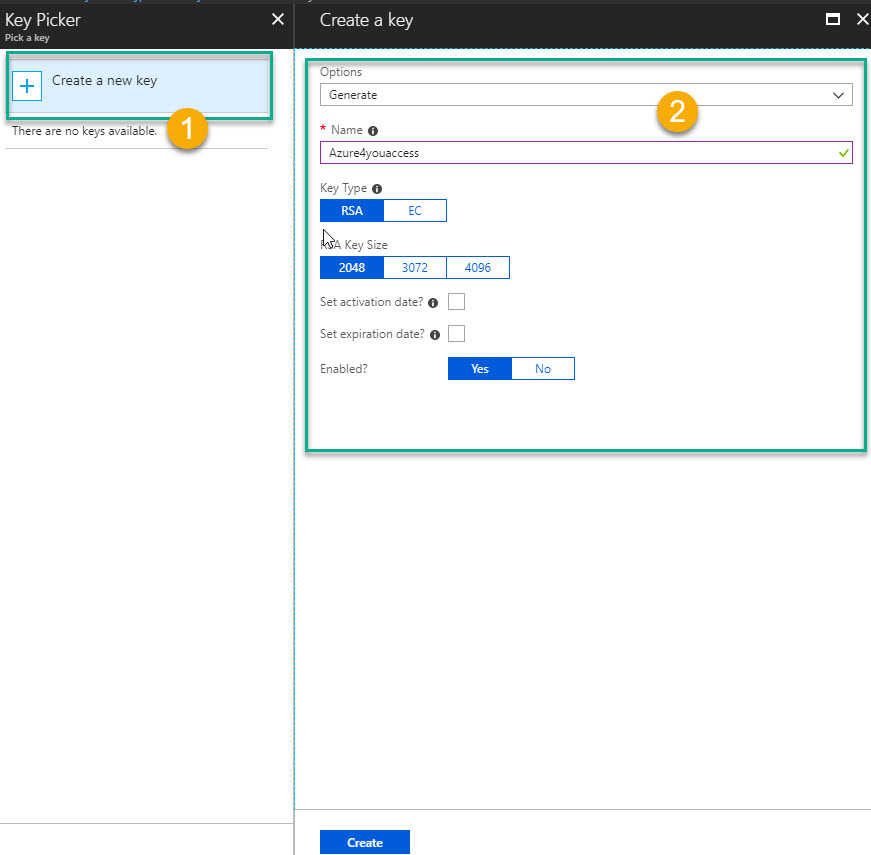
Task: Enable the Set expiration date checkbox
Action: click(457, 334)
